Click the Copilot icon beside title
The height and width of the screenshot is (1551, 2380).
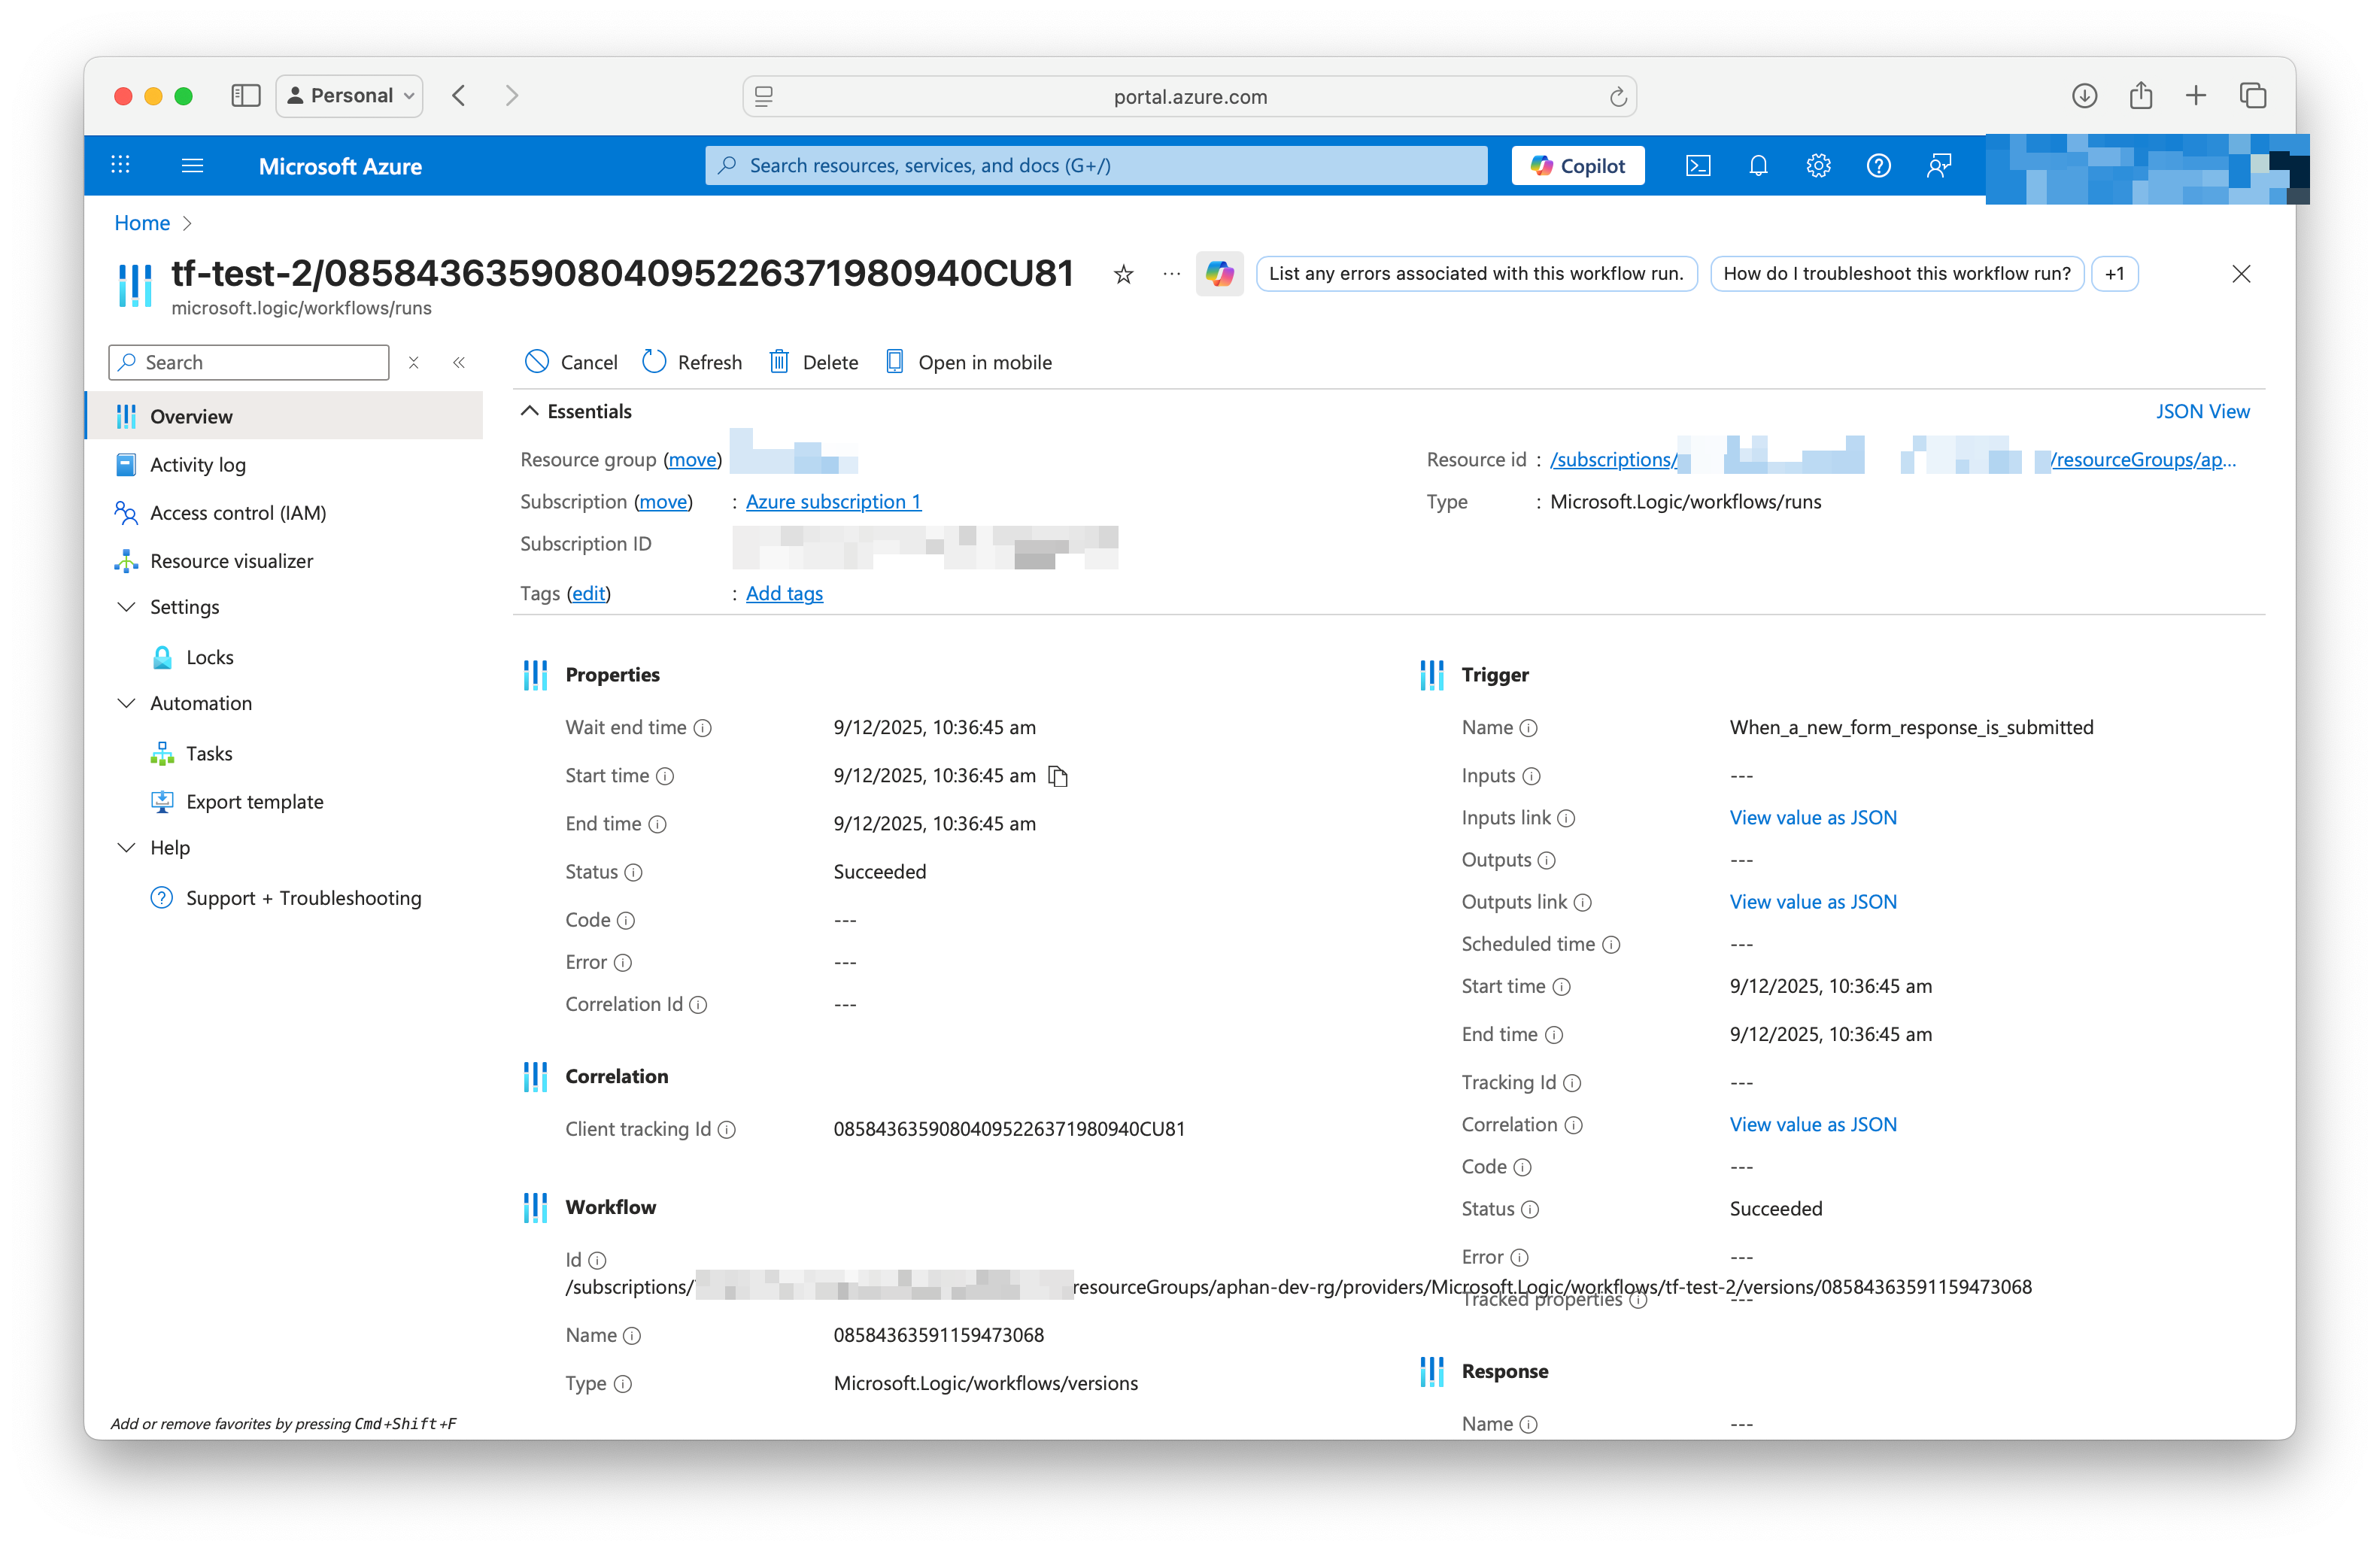1219,274
